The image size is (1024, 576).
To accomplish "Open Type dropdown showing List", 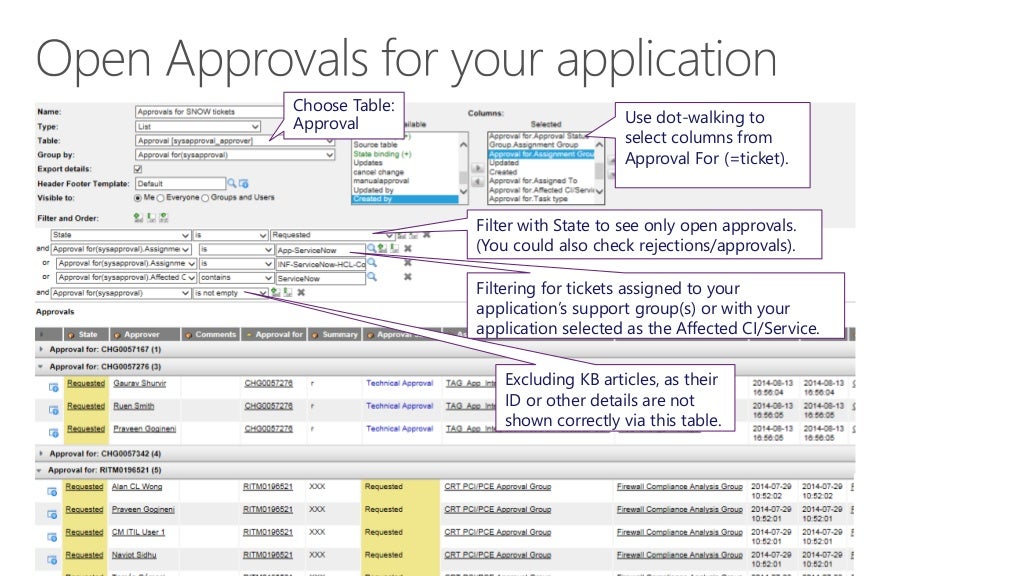I will [198, 127].
